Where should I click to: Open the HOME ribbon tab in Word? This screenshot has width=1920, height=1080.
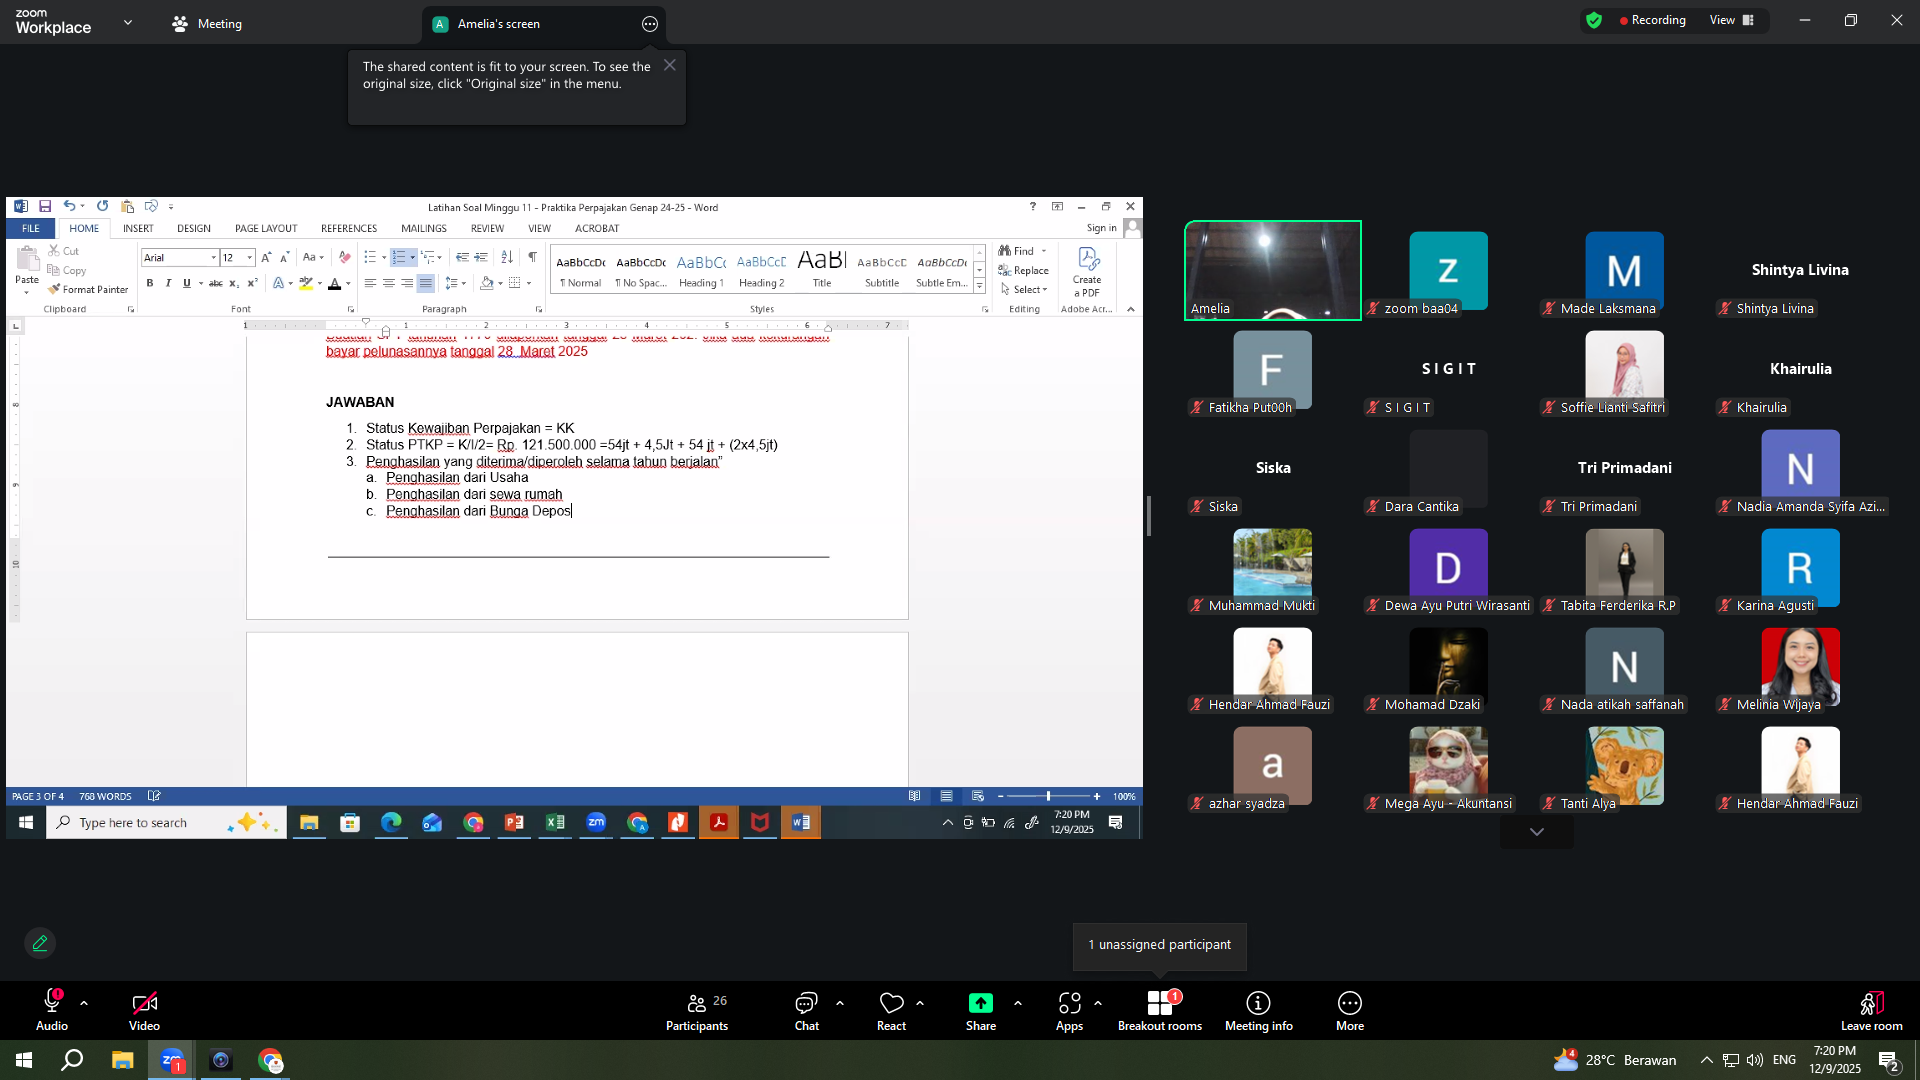[84, 229]
